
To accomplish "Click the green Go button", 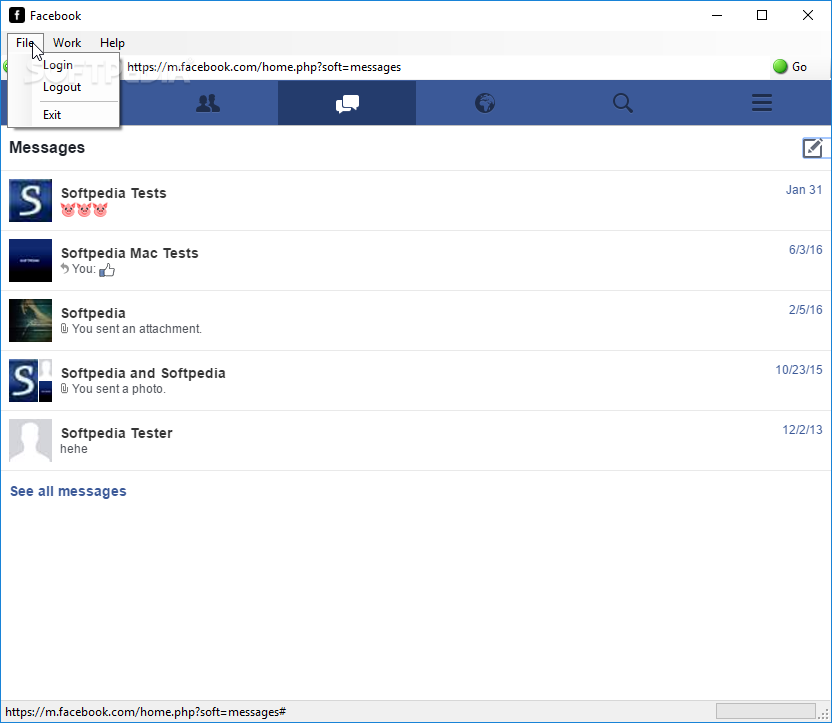I will (x=790, y=67).
